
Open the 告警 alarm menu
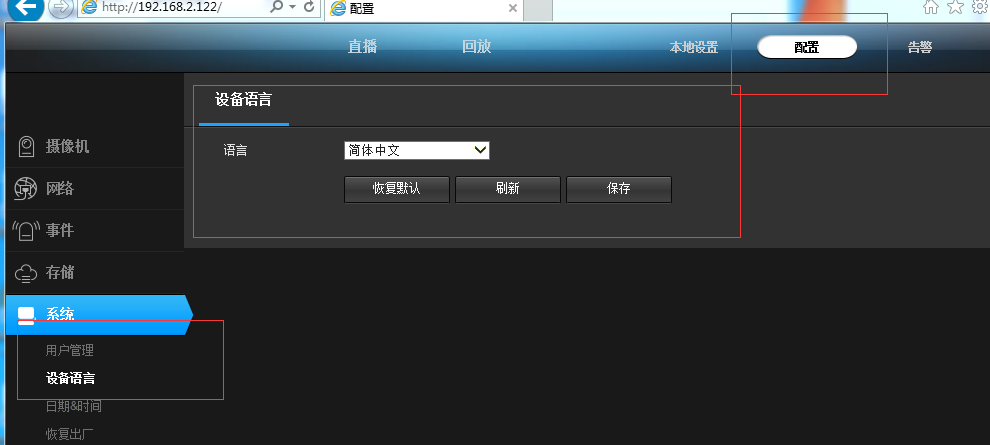920,47
